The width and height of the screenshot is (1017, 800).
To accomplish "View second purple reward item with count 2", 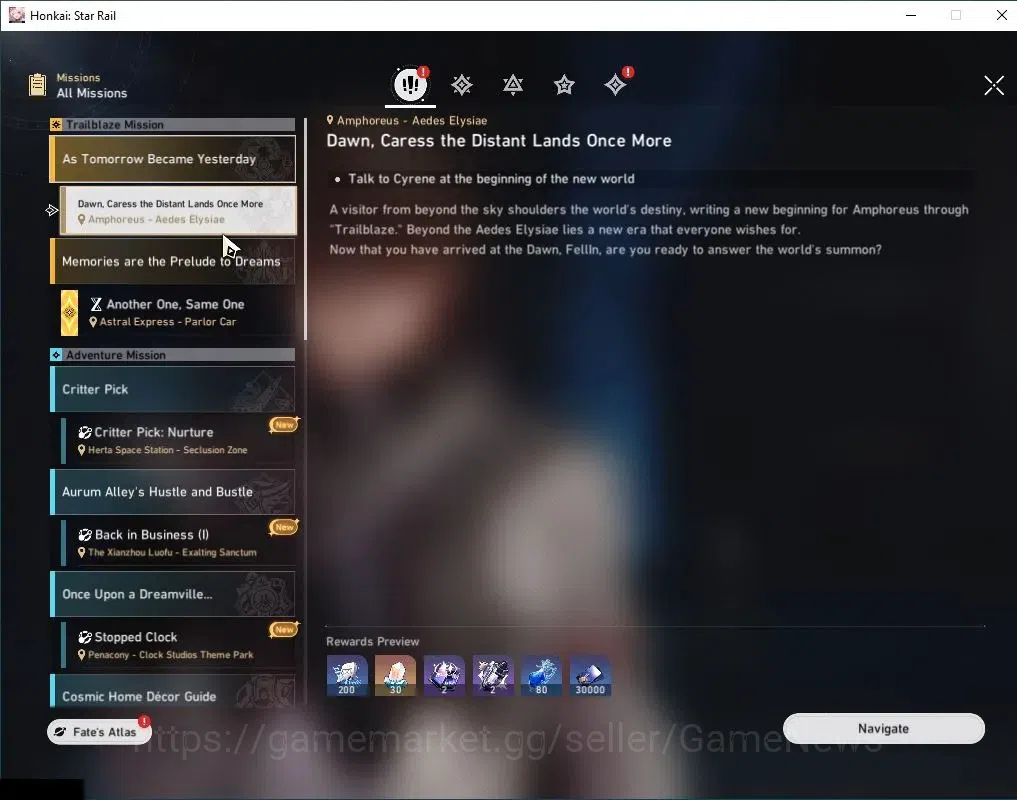I will (493, 675).
